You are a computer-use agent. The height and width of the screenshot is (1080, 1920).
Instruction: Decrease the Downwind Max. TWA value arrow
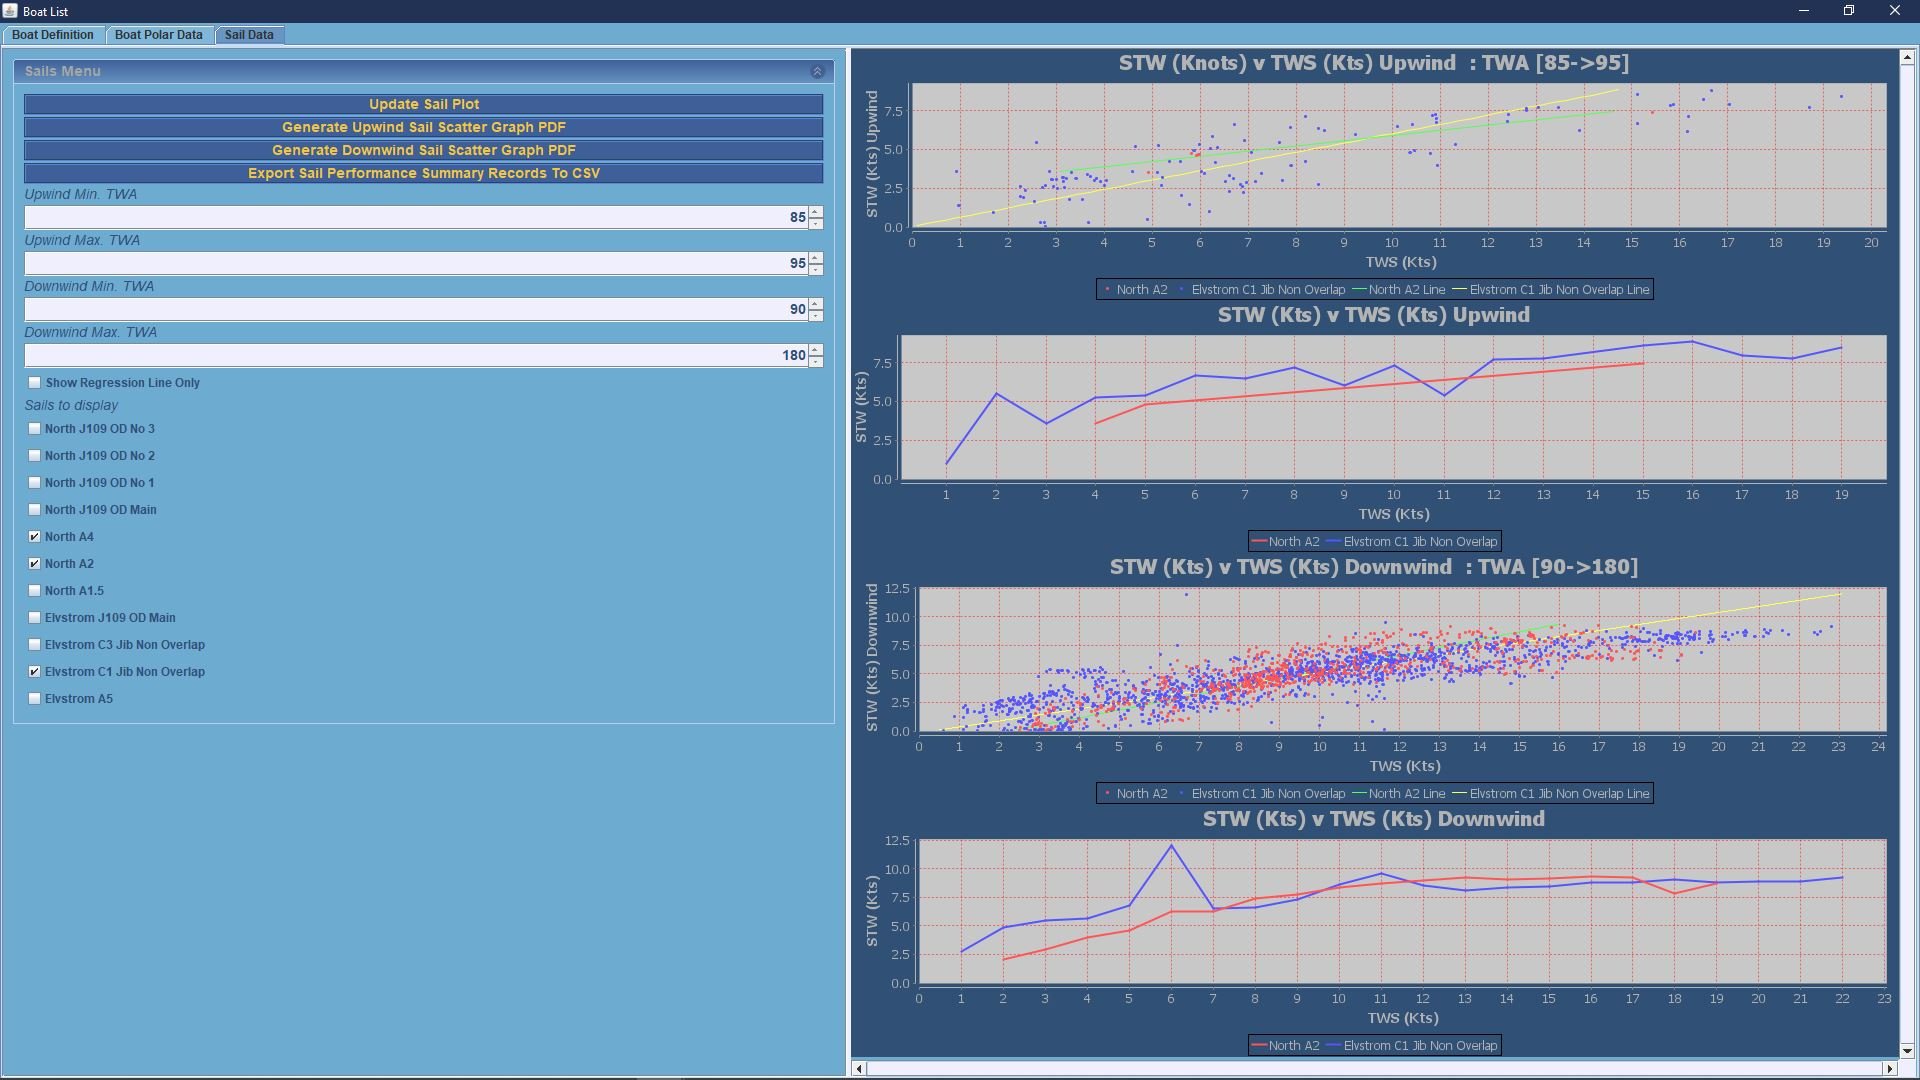pos(816,361)
